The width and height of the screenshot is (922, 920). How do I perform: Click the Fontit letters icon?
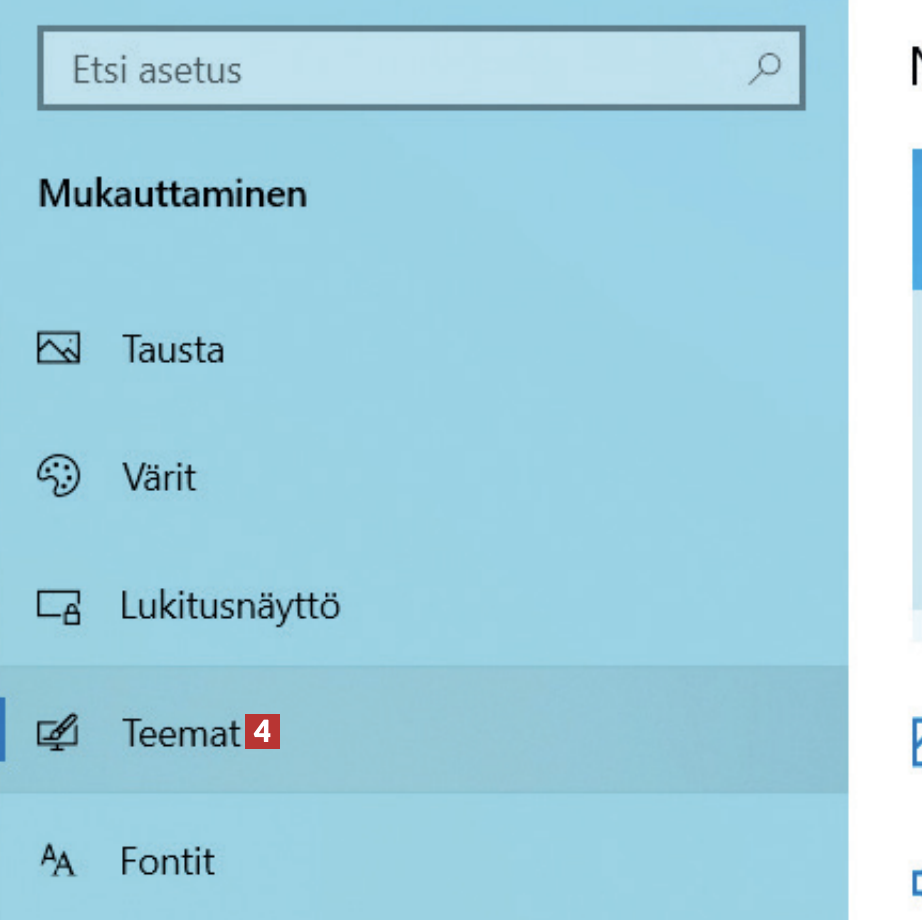click(58, 860)
